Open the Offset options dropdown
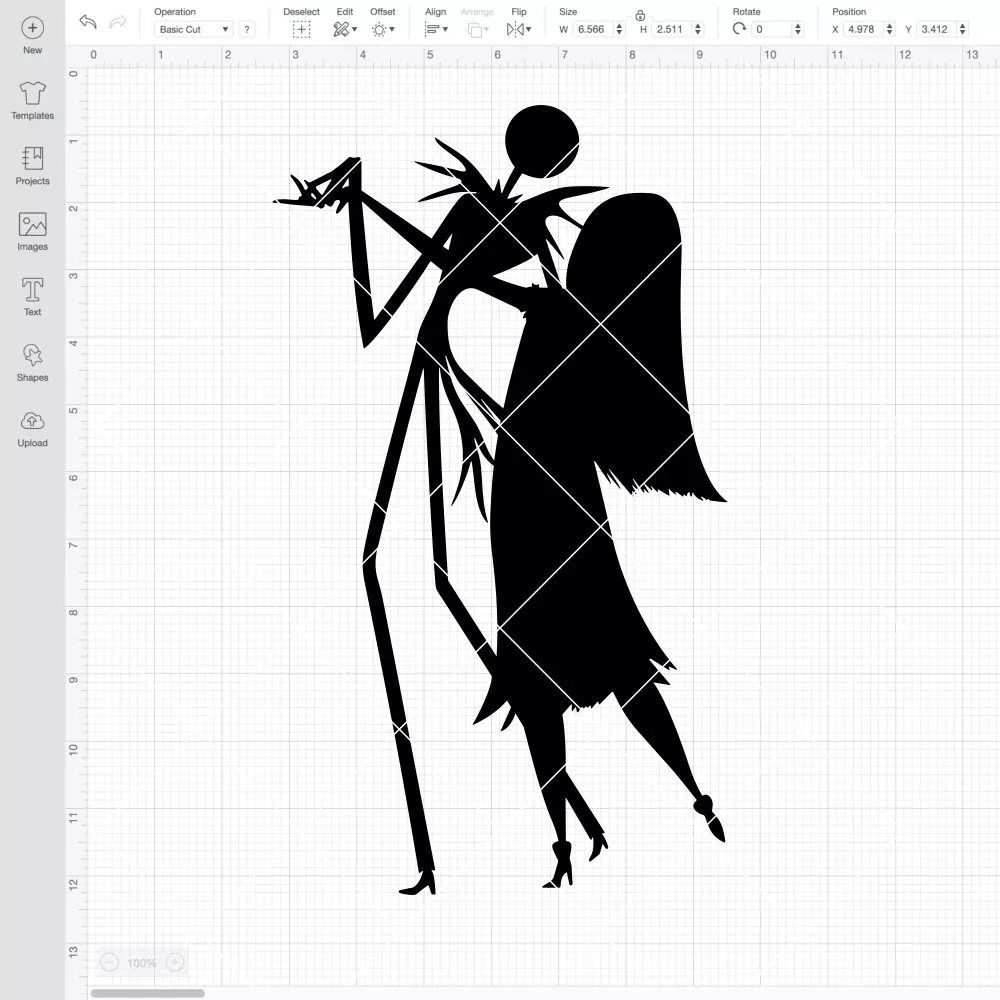The height and width of the screenshot is (1000, 1000). pos(383,29)
